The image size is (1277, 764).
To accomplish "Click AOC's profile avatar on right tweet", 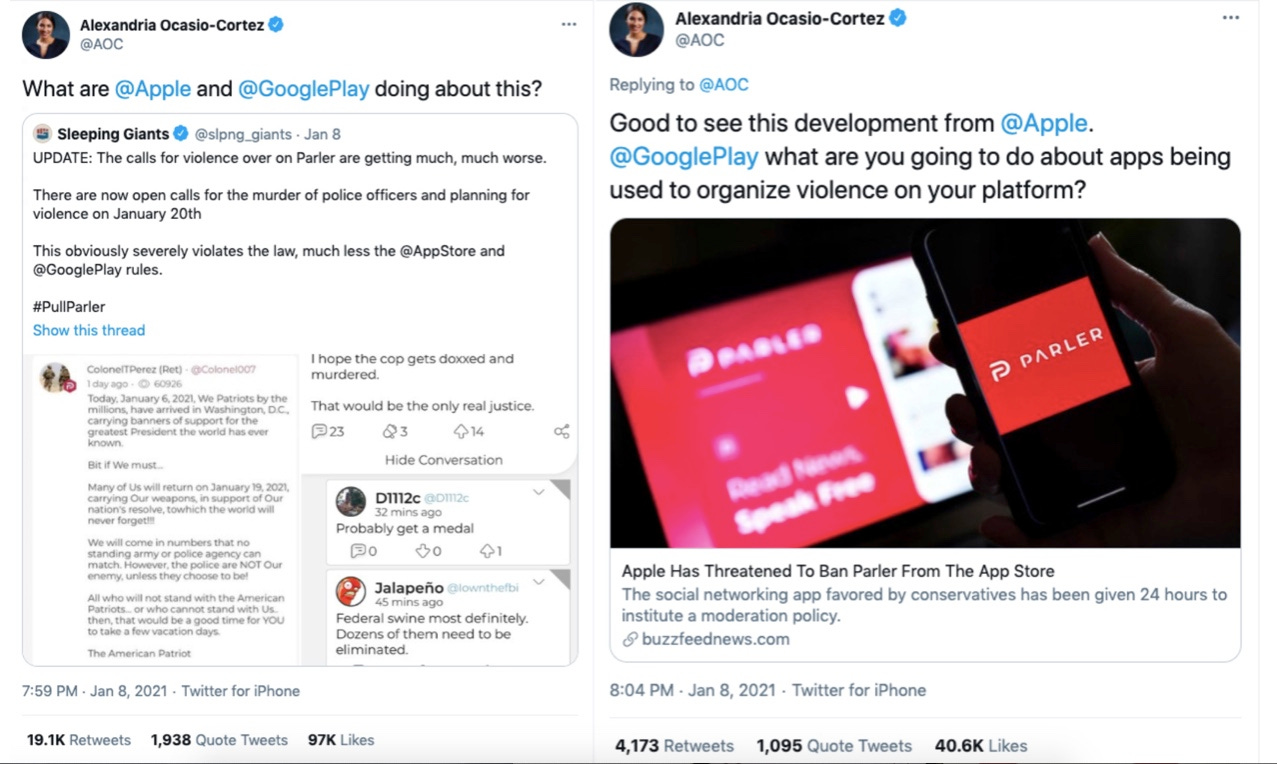I will point(636,29).
